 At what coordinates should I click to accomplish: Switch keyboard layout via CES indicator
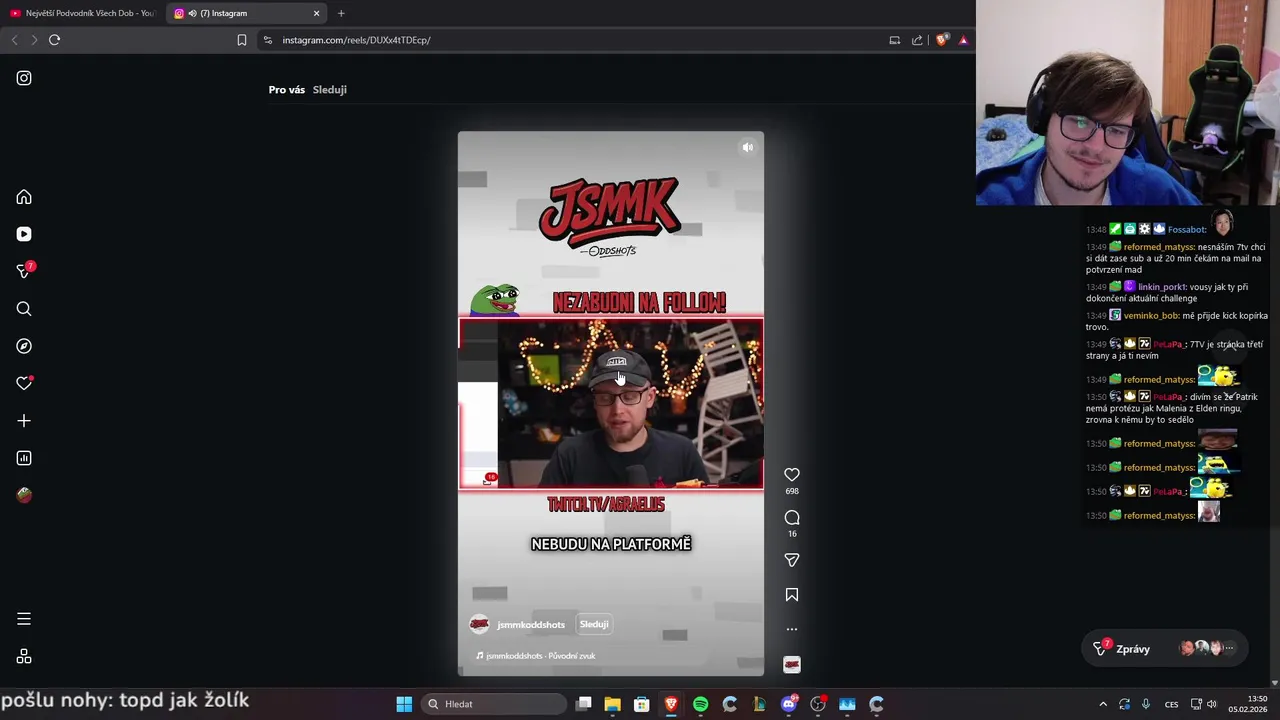coord(1172,704)
